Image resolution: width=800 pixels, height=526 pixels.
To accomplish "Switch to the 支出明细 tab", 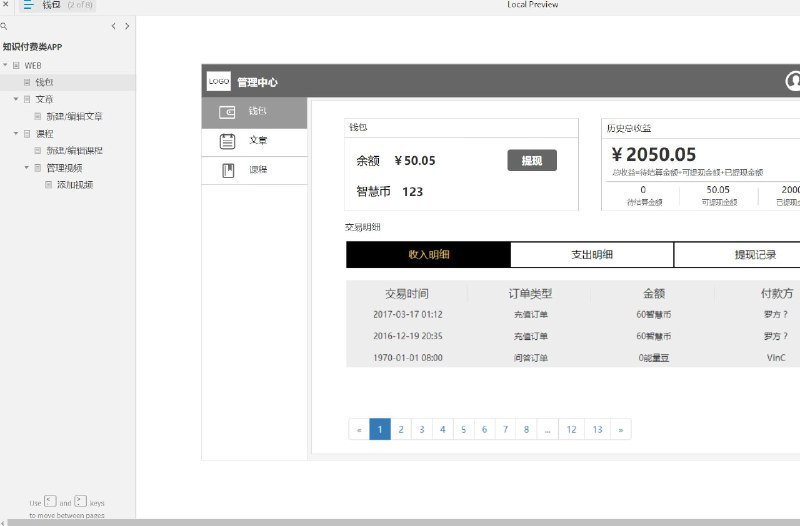I will [x=592, y=255].
